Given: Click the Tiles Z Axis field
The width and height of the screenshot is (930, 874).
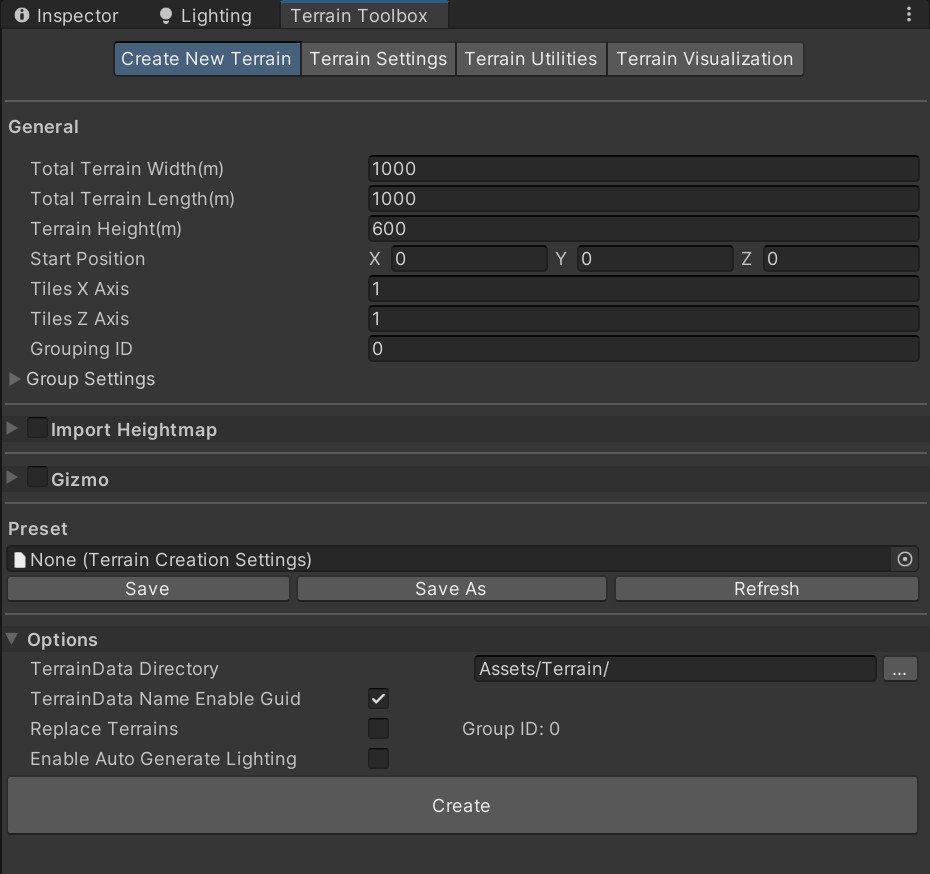Looking at the screenshot, I should (644, 319).
